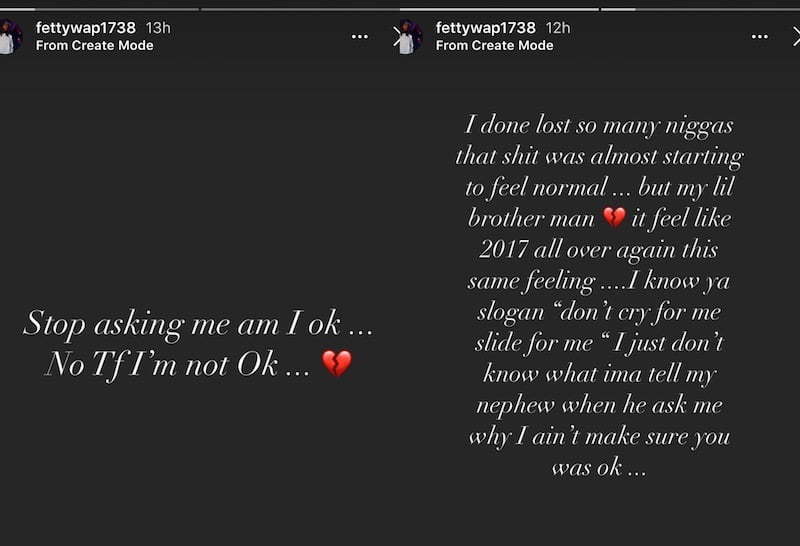Open more options on the 13h story
This screenshot has height=546, width=800.
[x=360, y=36]
